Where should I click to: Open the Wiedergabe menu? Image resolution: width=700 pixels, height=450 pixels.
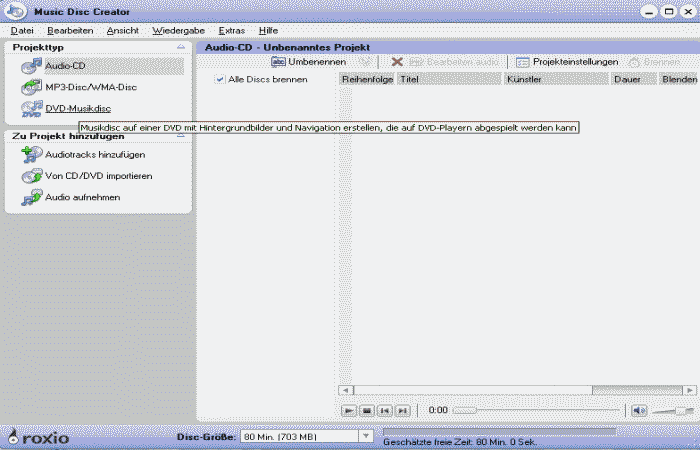[x=173, y=31]
